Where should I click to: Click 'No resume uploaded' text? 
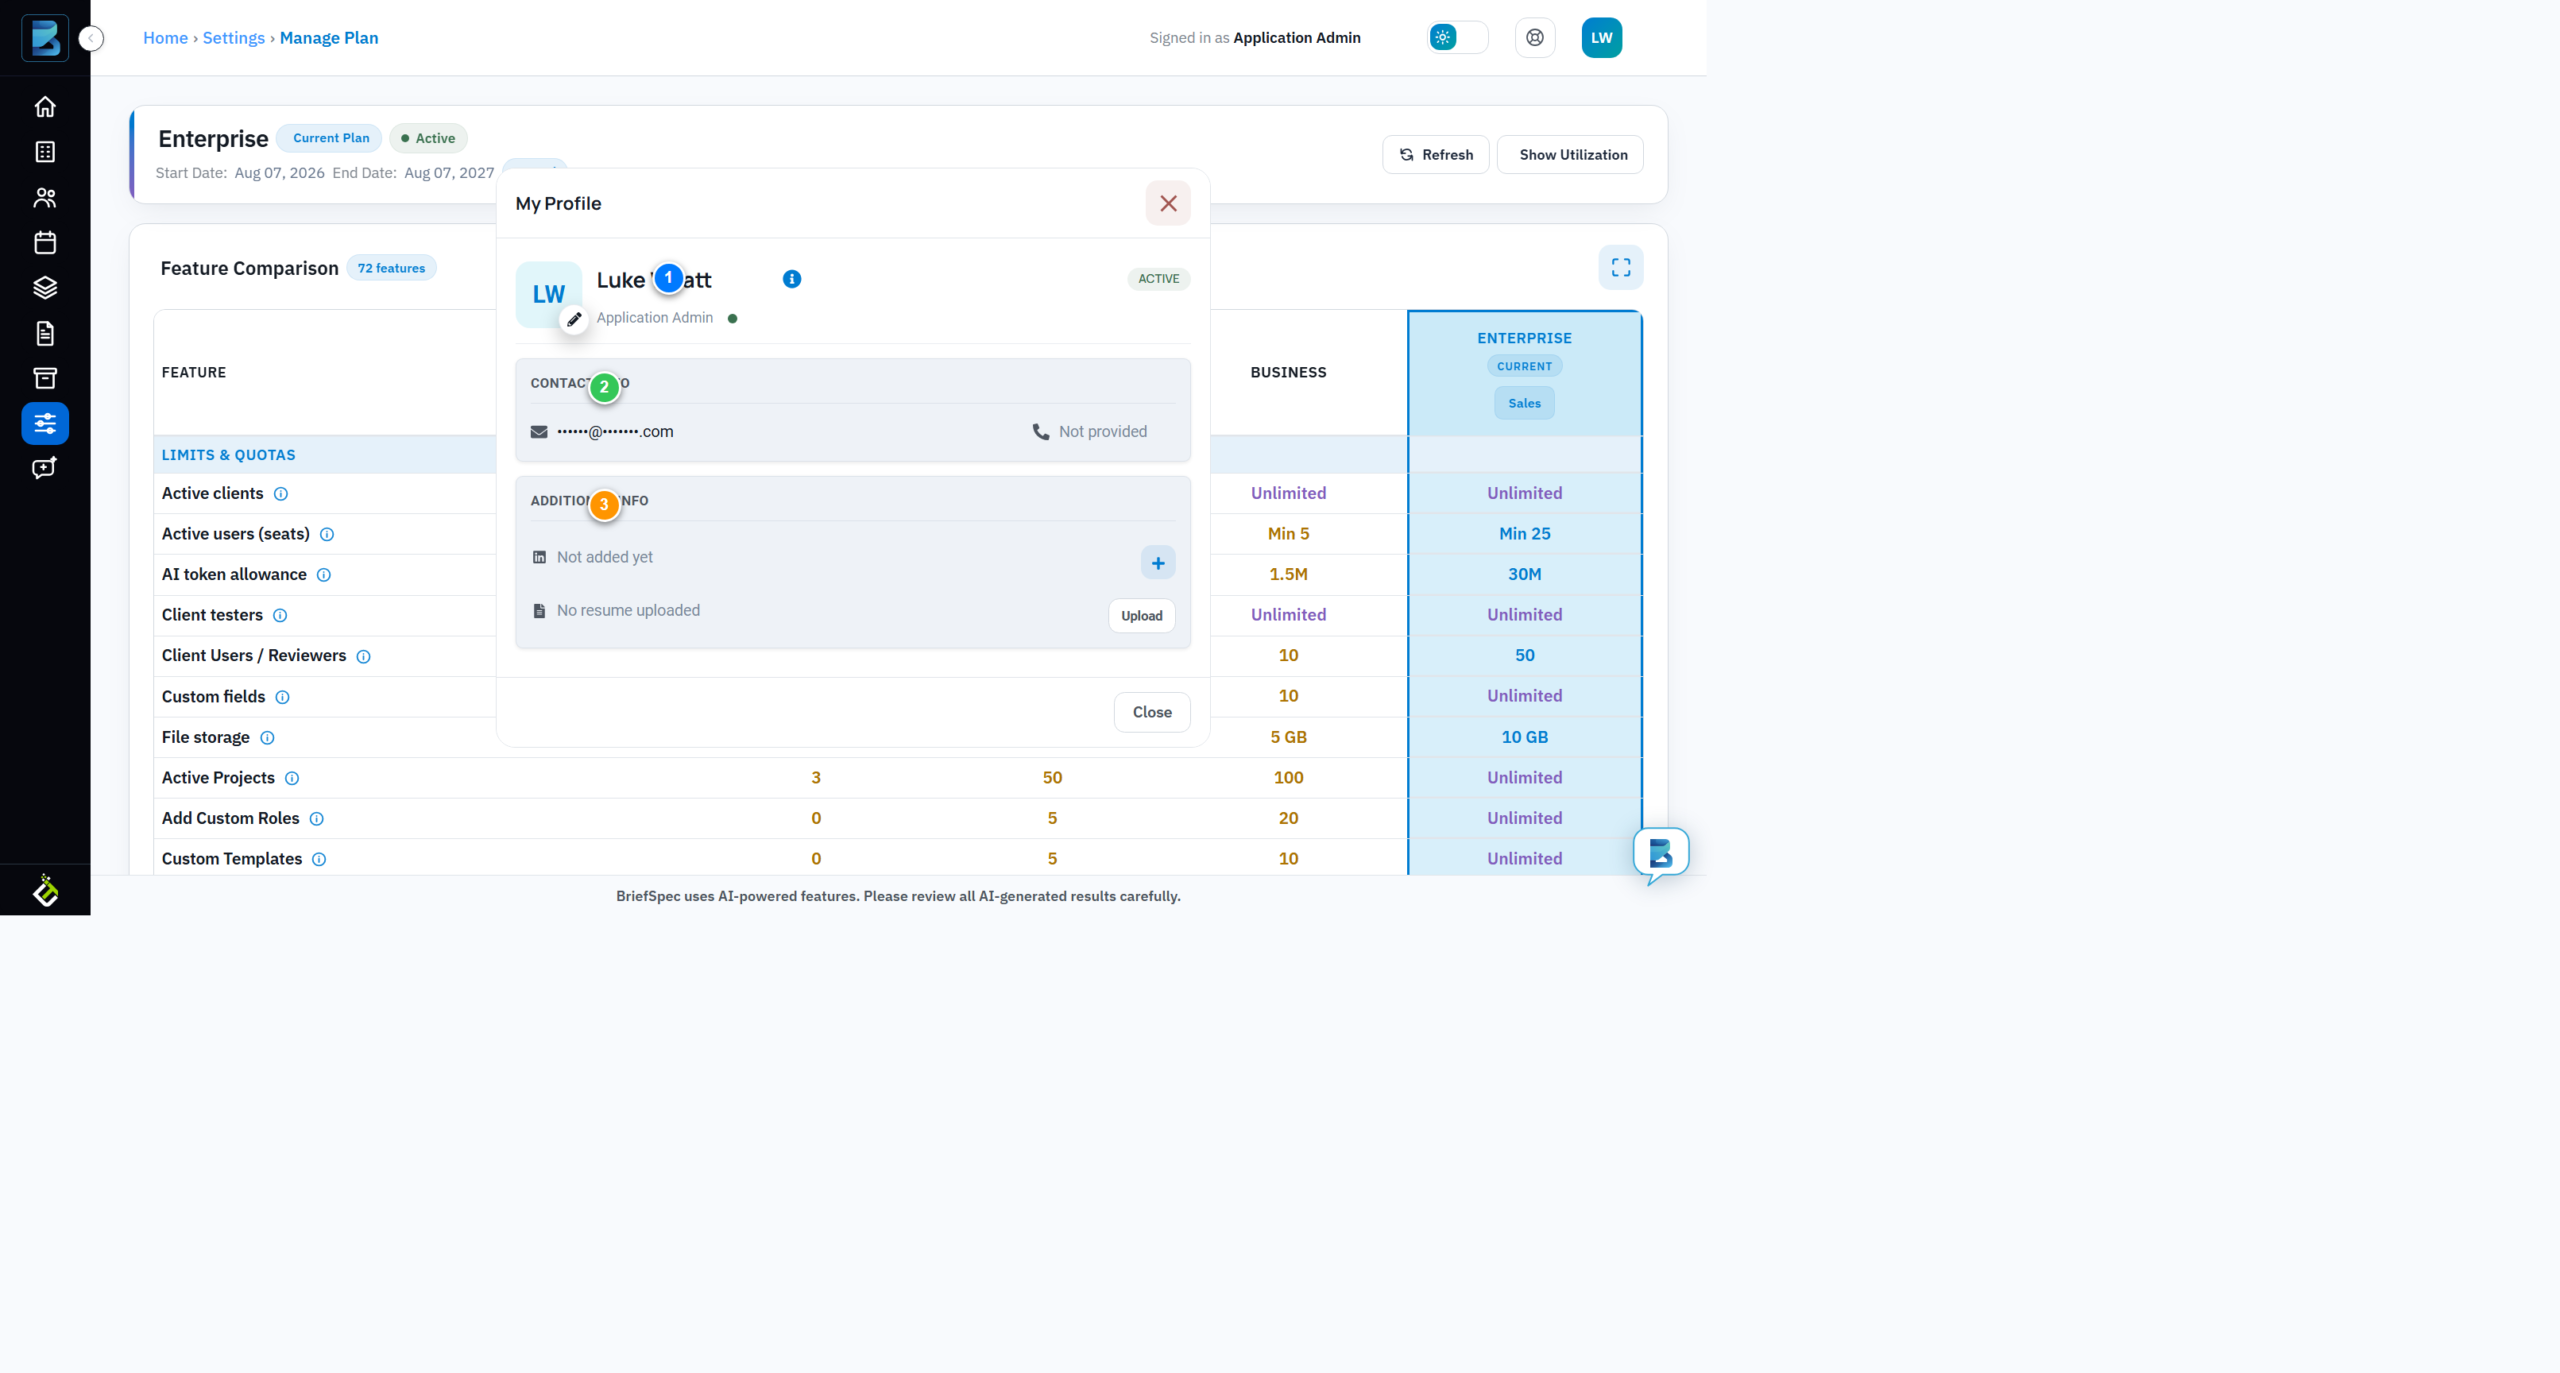[628, 610]
